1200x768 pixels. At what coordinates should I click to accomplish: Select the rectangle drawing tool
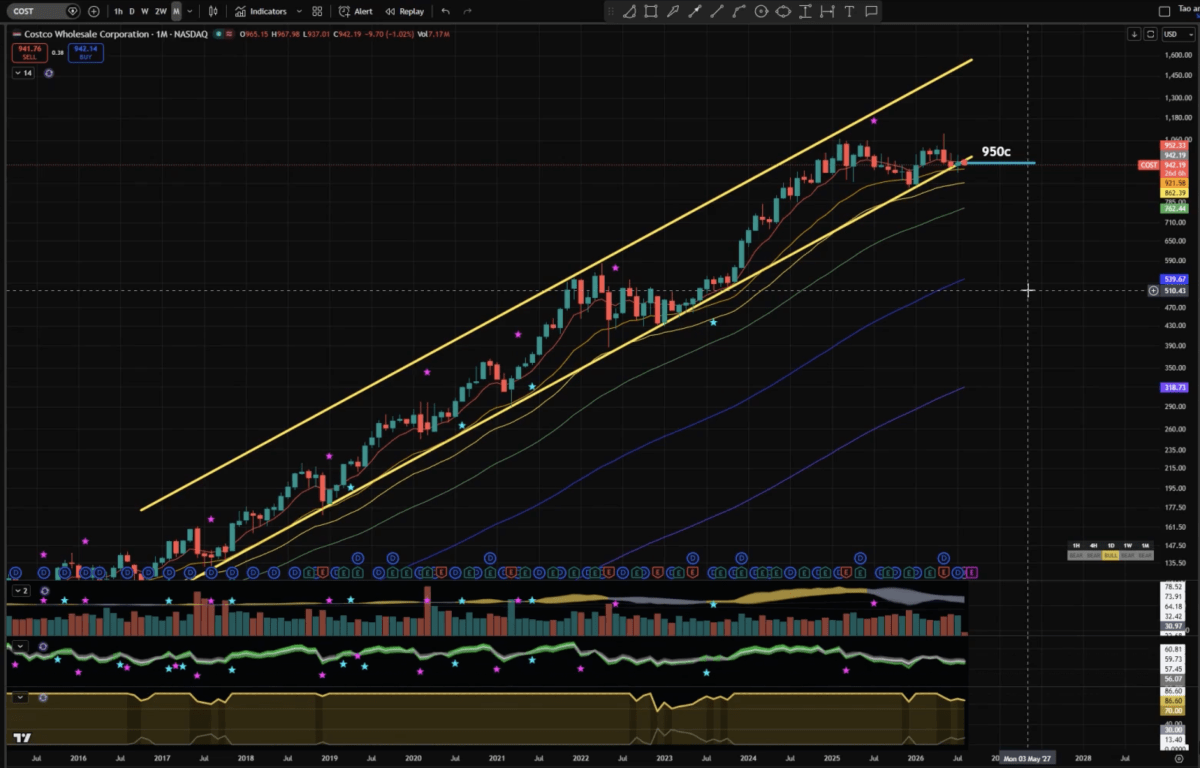(x=651, y=11)
